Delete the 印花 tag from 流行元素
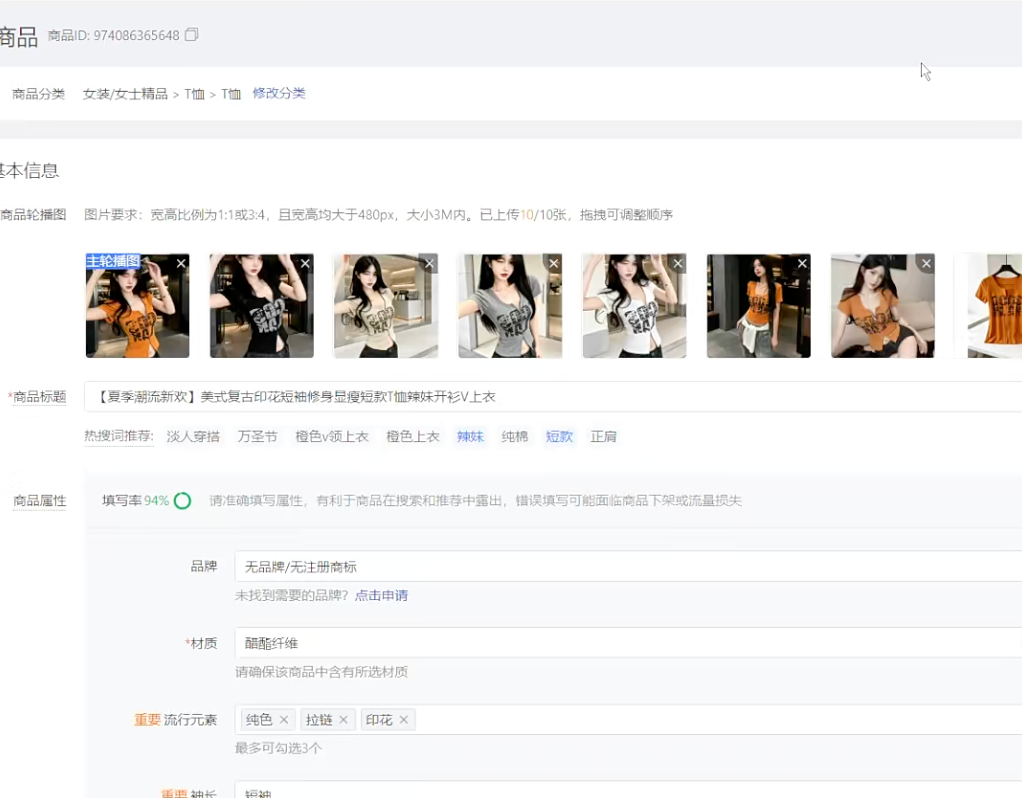 pos(403,720)
